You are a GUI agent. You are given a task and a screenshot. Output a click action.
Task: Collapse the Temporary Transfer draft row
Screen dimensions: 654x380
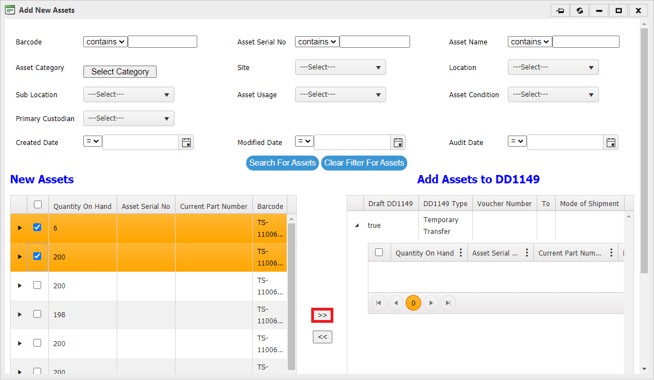click(357, 226)
